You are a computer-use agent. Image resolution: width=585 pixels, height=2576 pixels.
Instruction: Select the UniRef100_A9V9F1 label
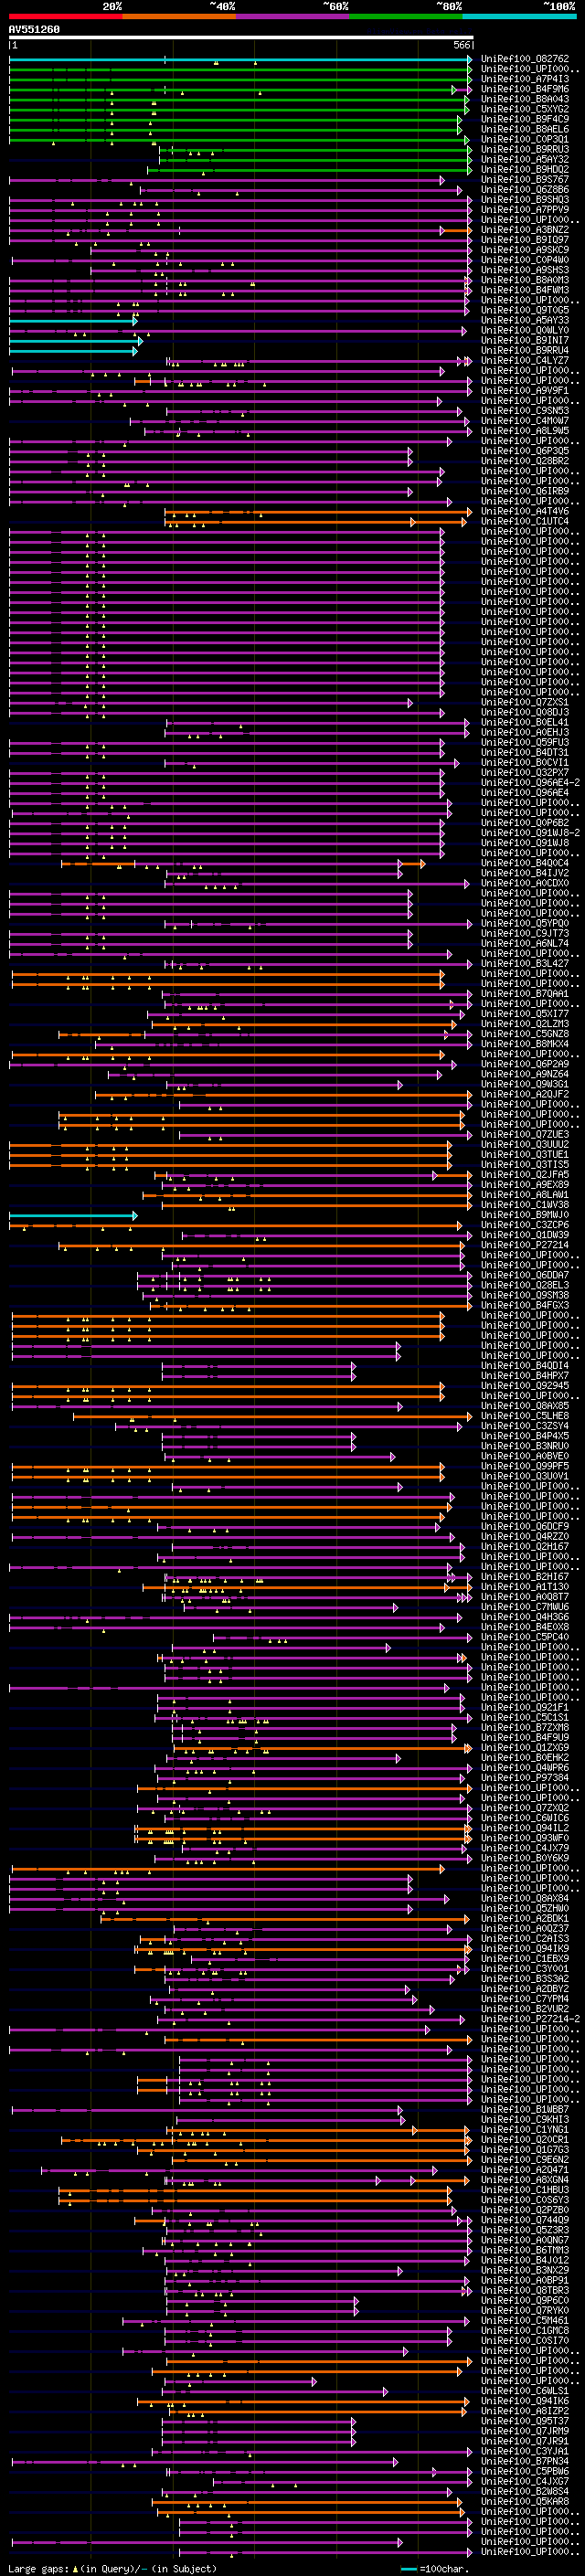525,391
